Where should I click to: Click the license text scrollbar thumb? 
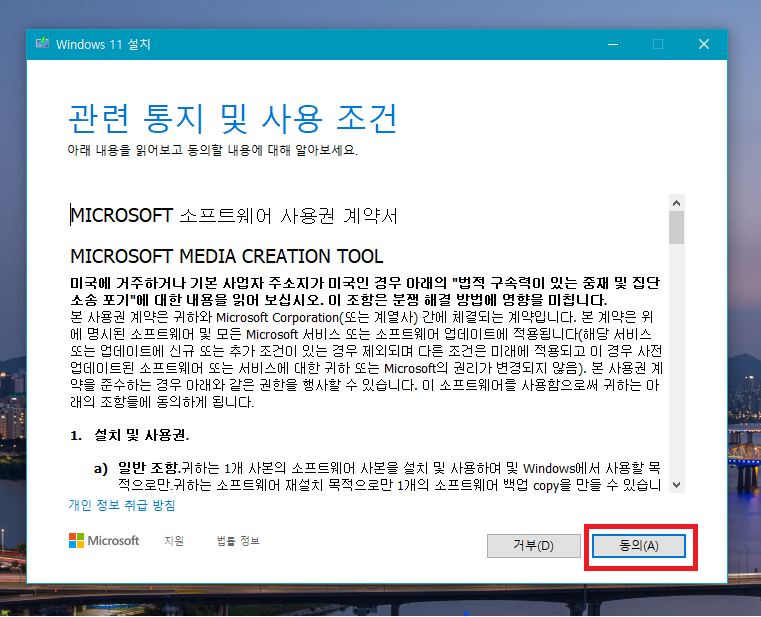pos(677,228)
